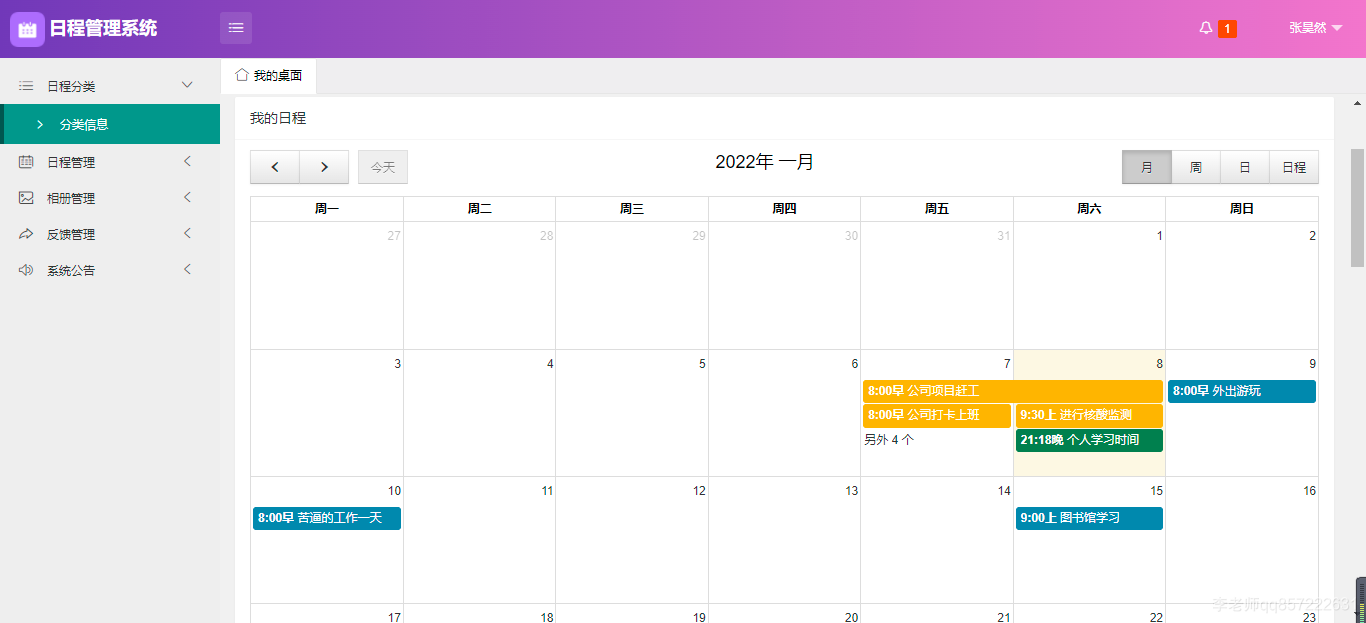Switch calendar to 日 view

click(1245, 167)
